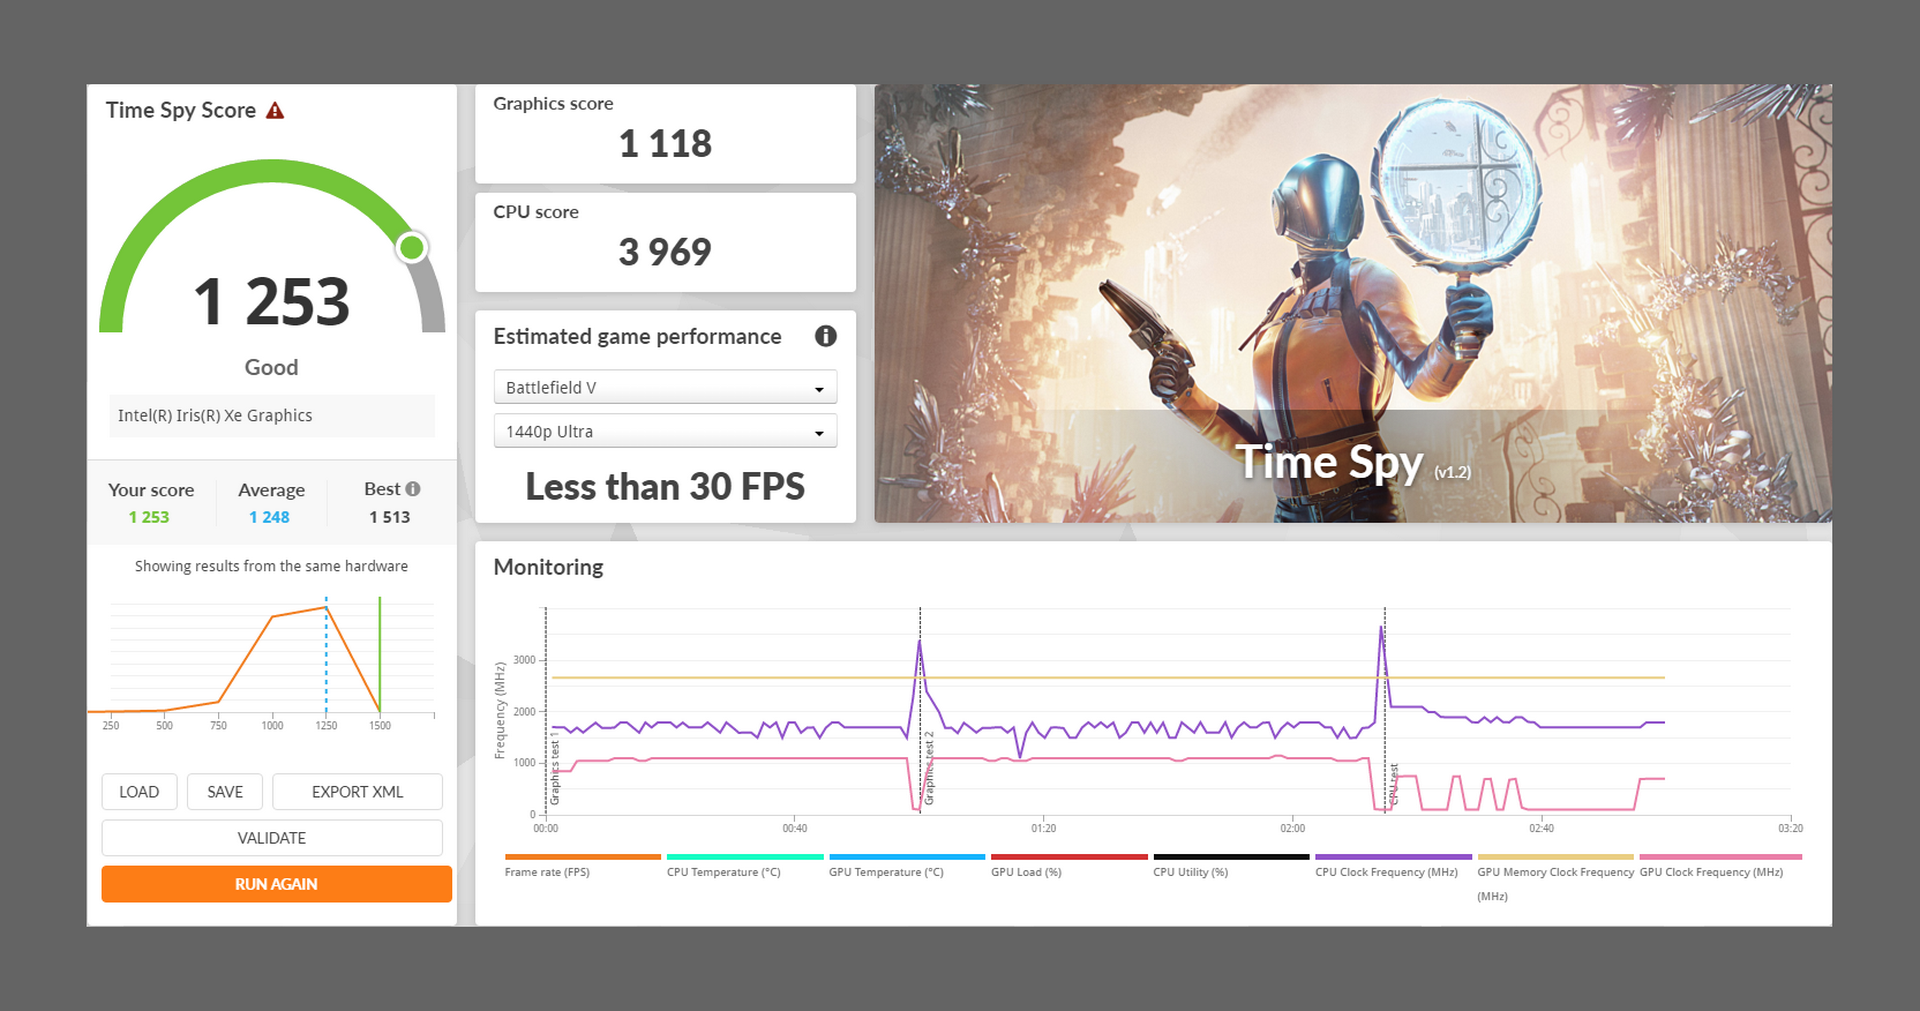1920x1011 pixels.
Task: Toggle the Frame rate (FPS) legend swatch
Action: 583,857
